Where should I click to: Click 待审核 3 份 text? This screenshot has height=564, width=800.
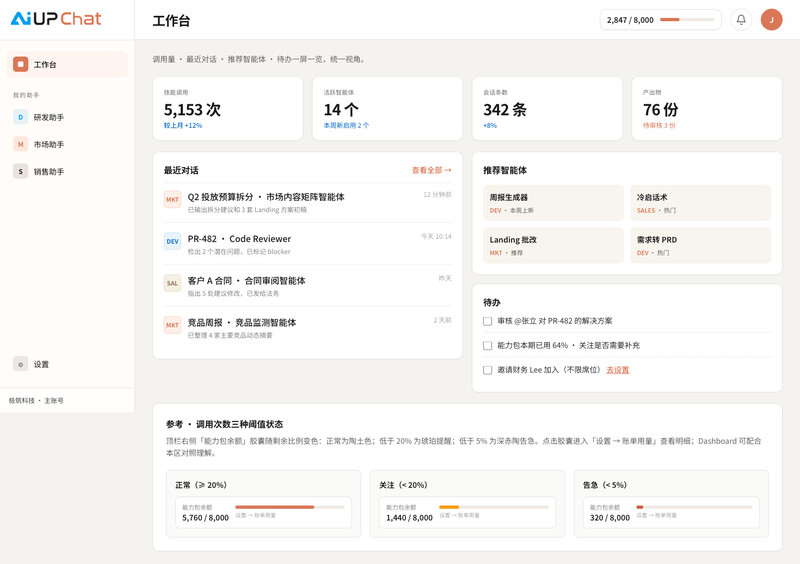659,126
